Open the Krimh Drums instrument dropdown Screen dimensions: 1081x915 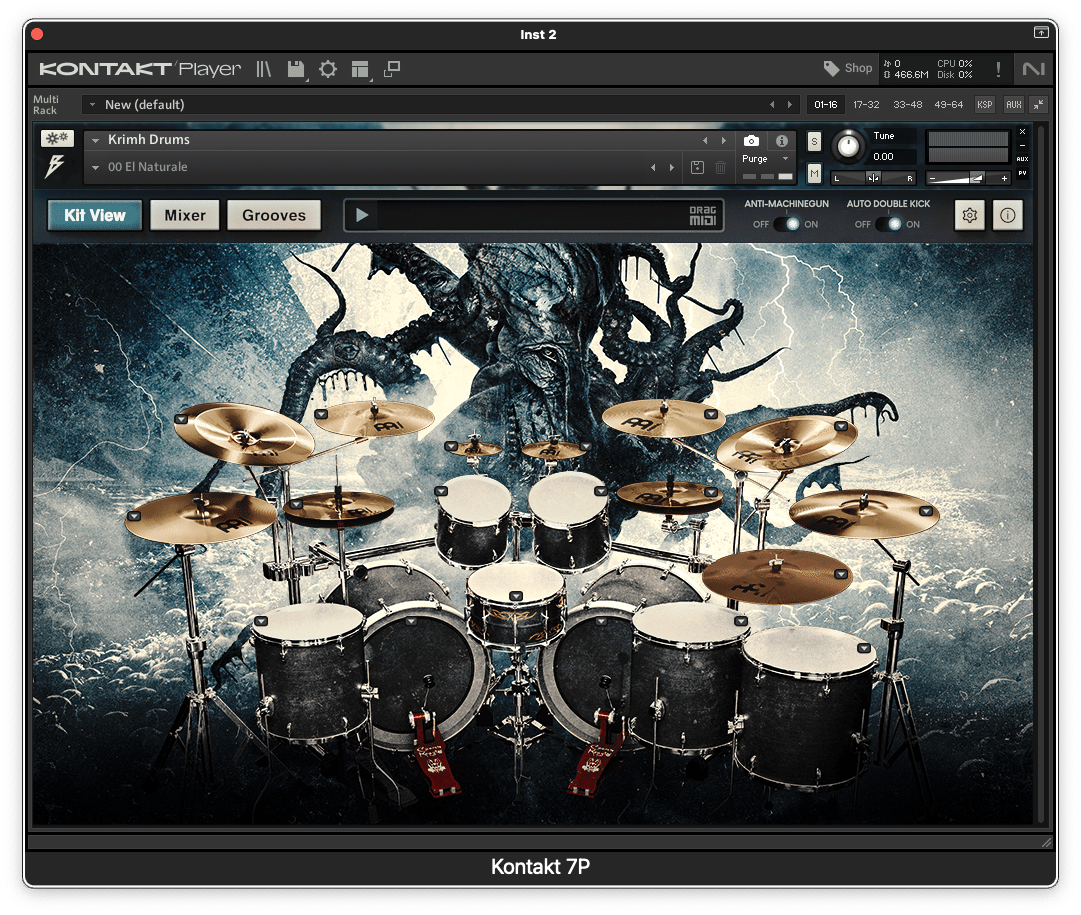[95, 140]
